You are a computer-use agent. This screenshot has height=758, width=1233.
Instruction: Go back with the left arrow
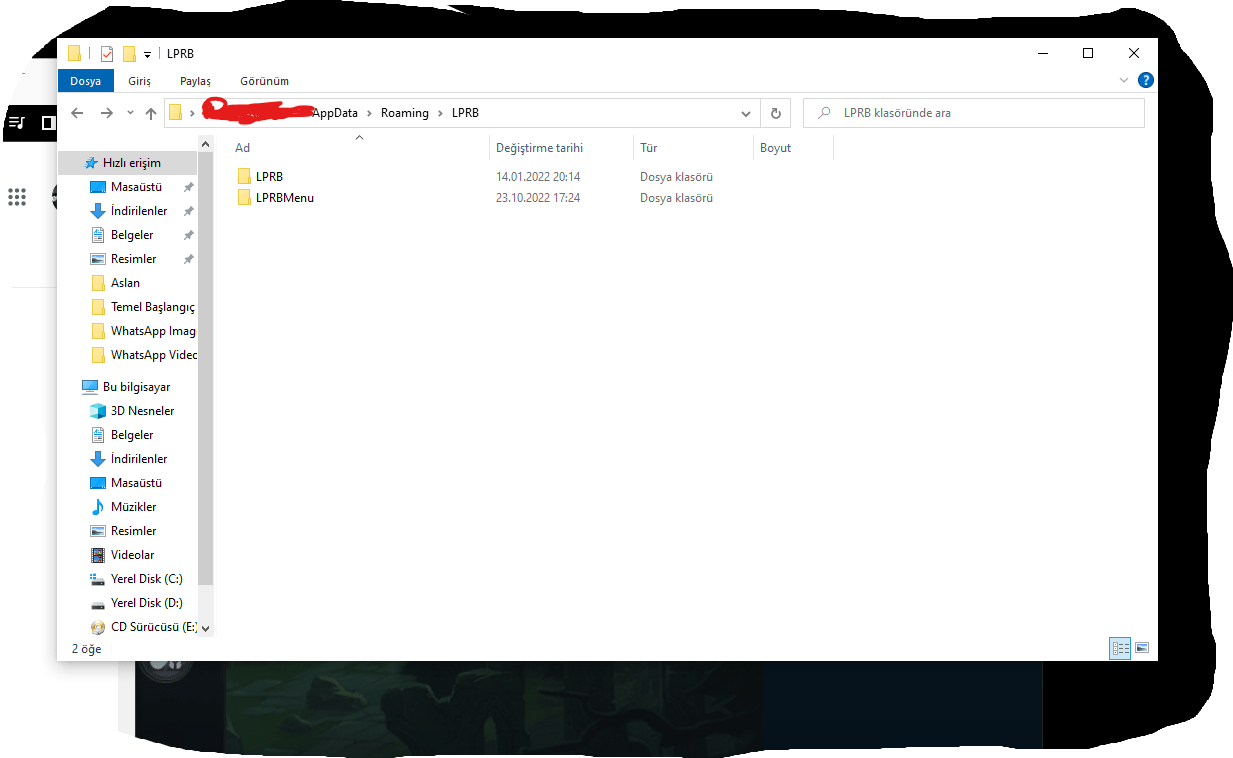pyautogui.click(x=77, y=113)
